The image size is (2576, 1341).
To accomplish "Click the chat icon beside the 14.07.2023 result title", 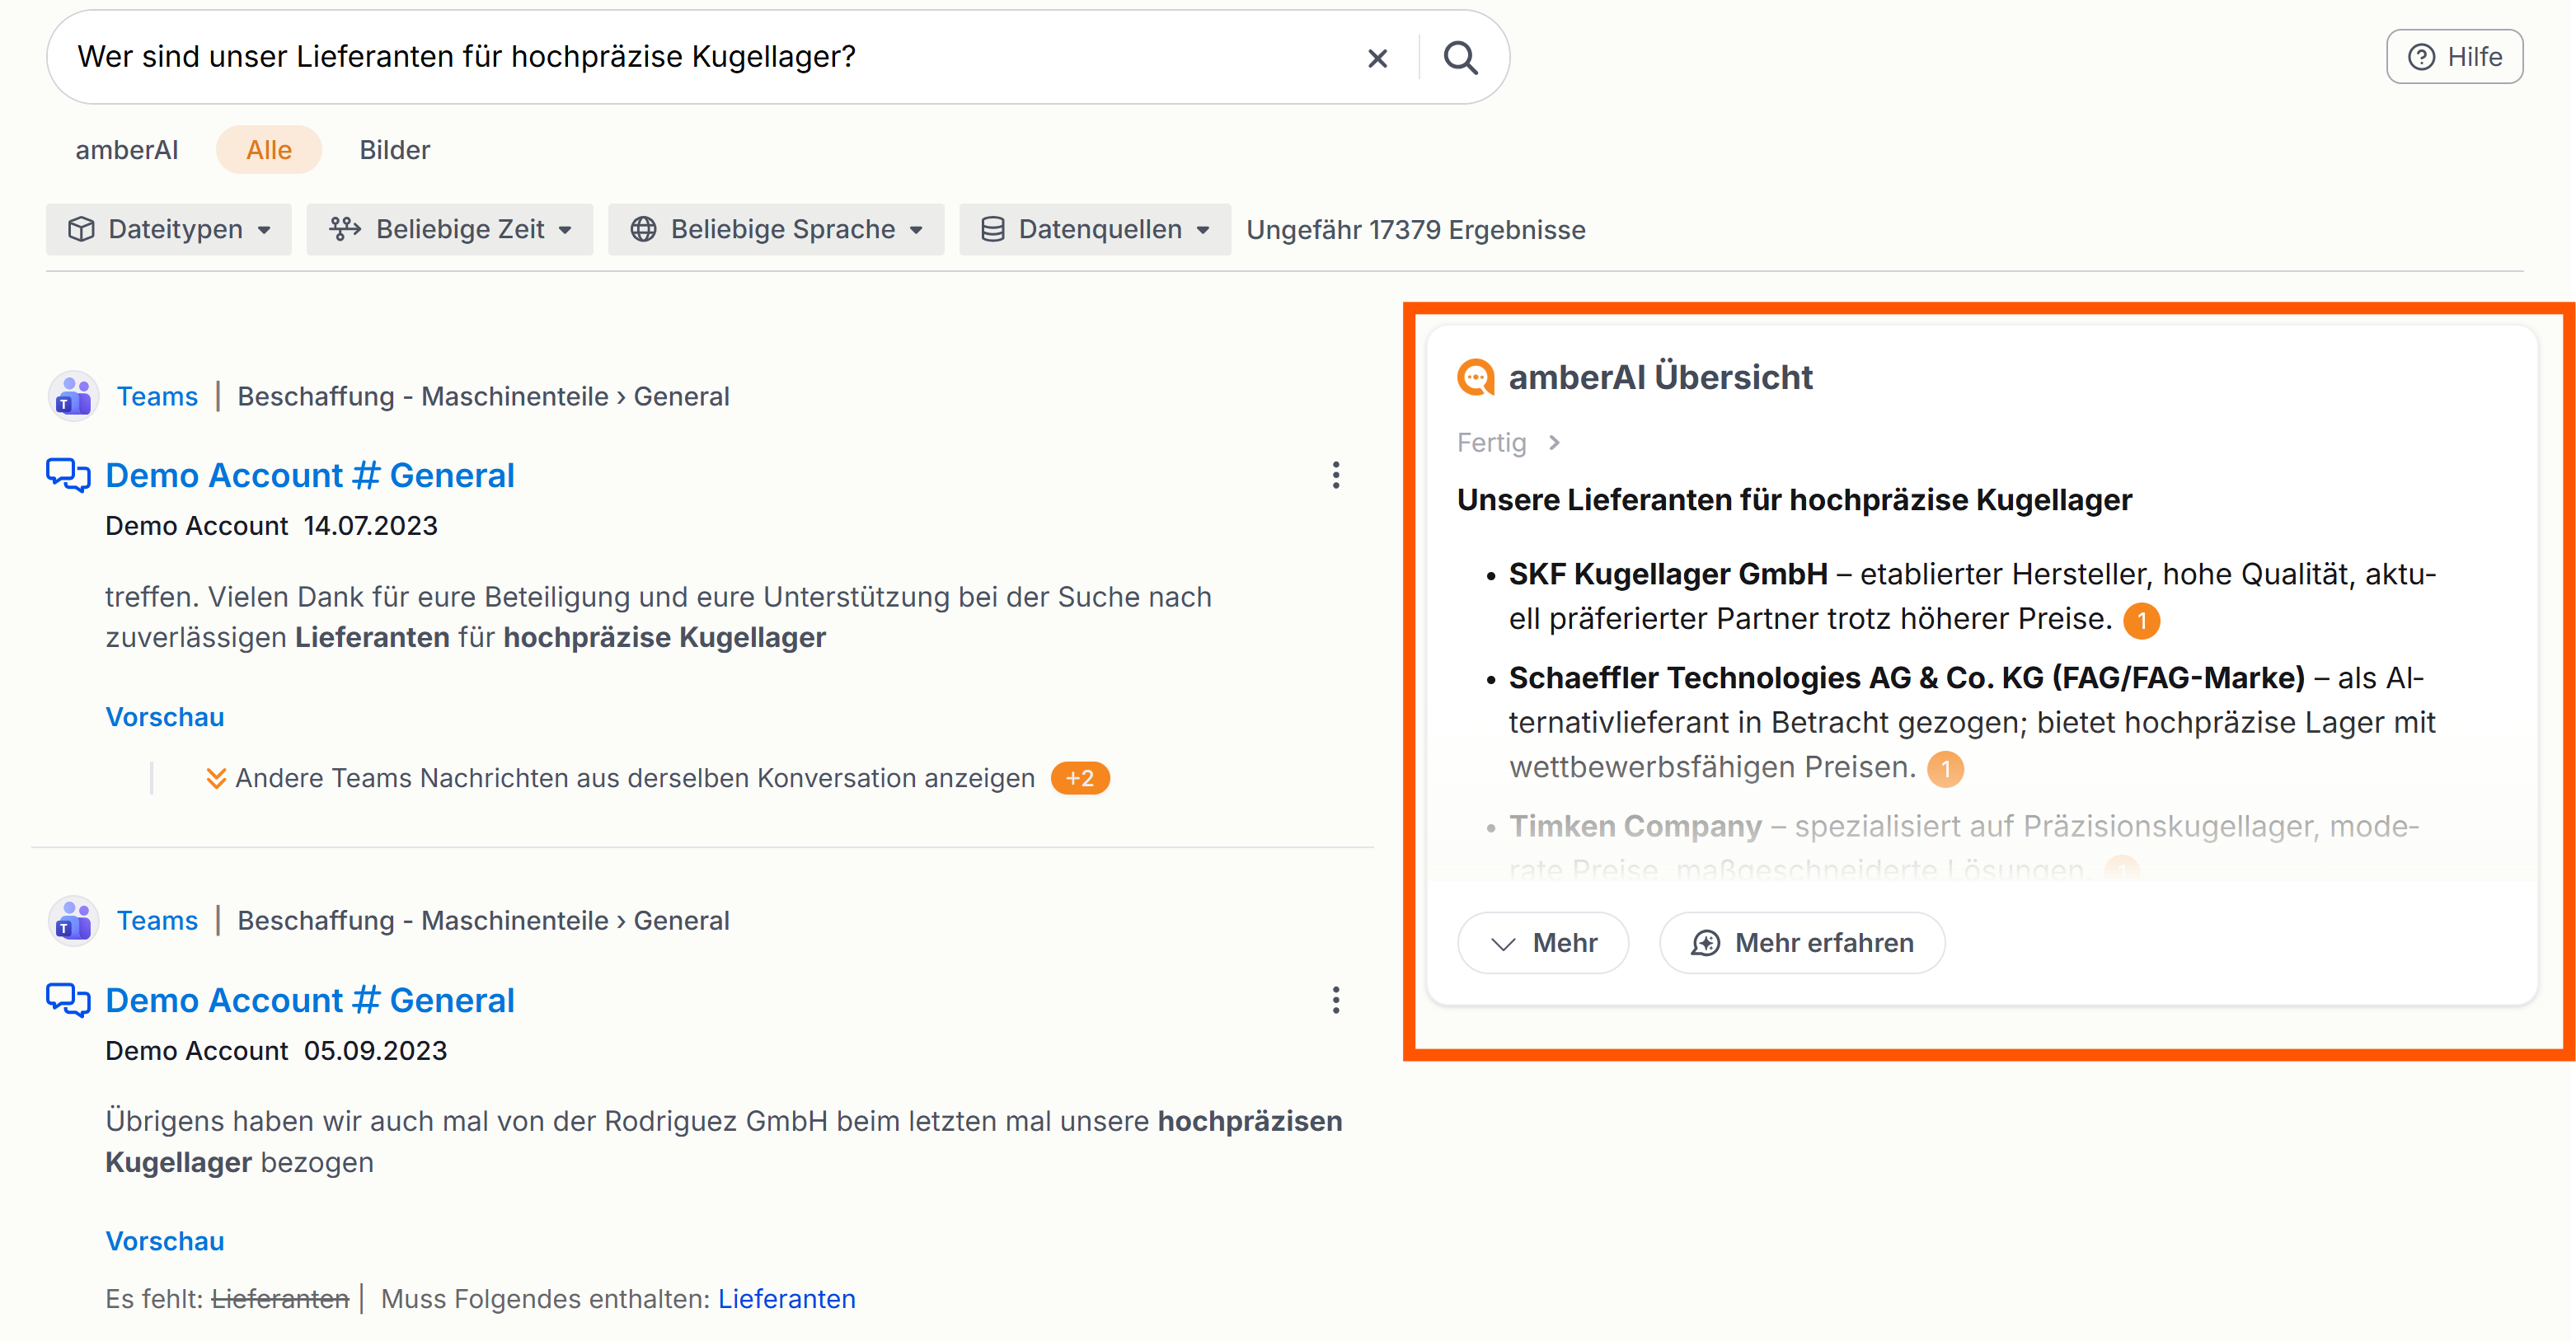I will tap(68, 474).
